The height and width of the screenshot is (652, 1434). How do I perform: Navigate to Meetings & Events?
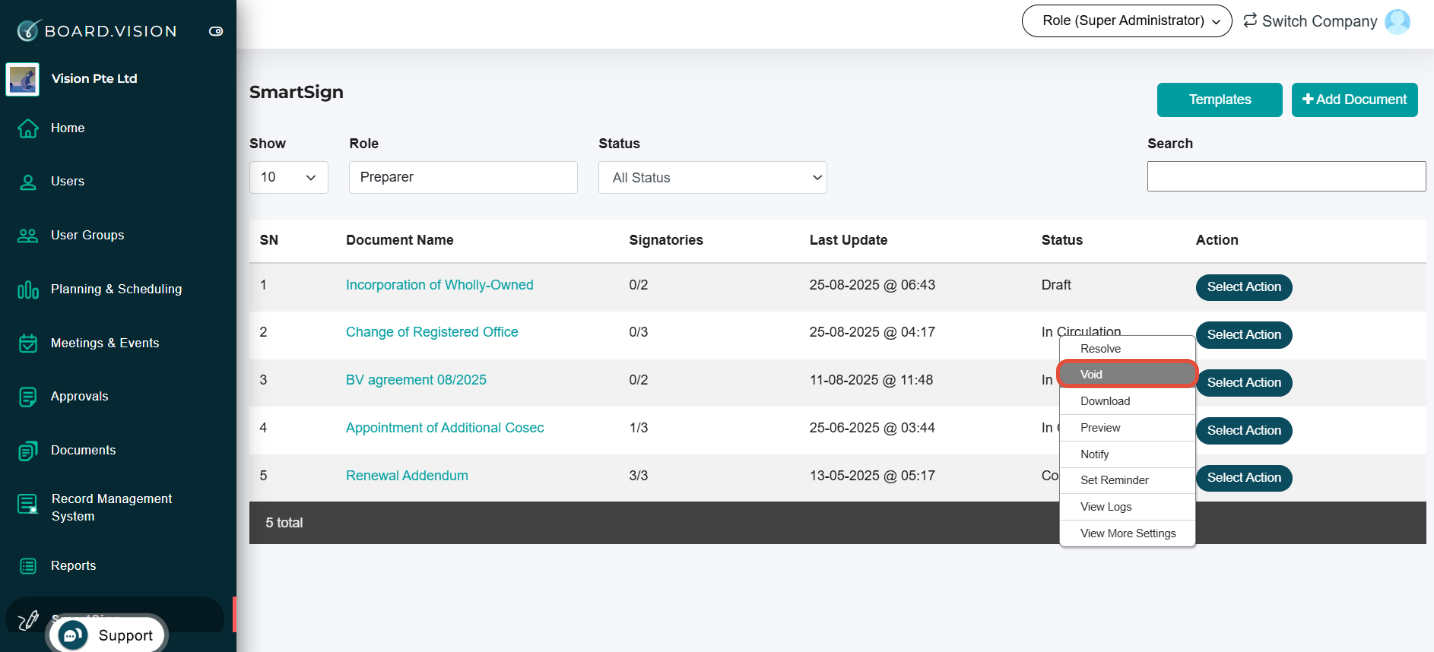(105, 343)
